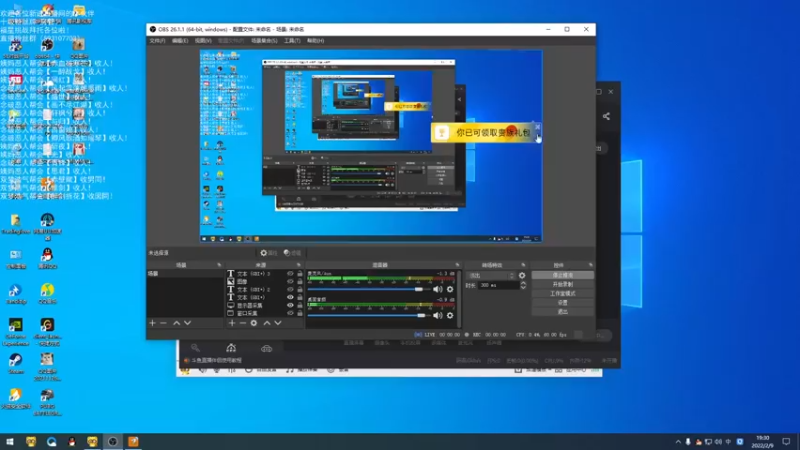Screen dimensions: 800x450
Task: Click search magnifier in background Douyu window
Action: 195,348
